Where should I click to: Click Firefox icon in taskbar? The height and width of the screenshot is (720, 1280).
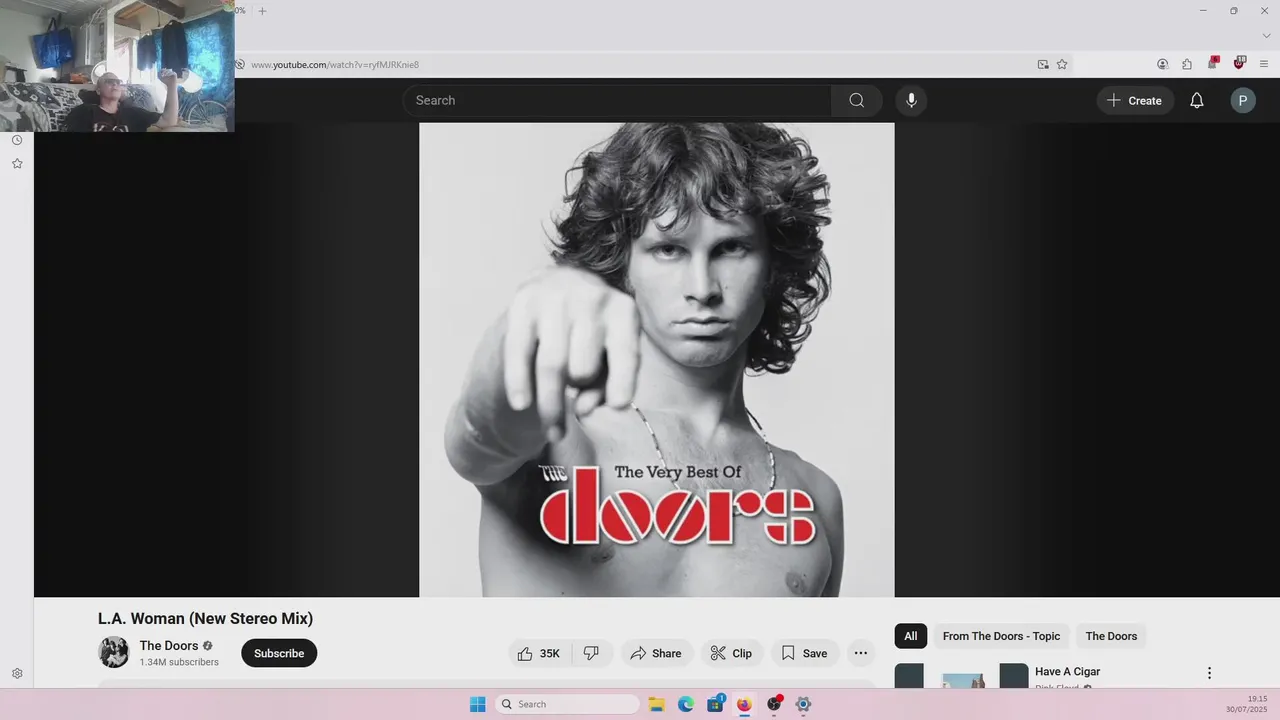click(x=744, y=704)
